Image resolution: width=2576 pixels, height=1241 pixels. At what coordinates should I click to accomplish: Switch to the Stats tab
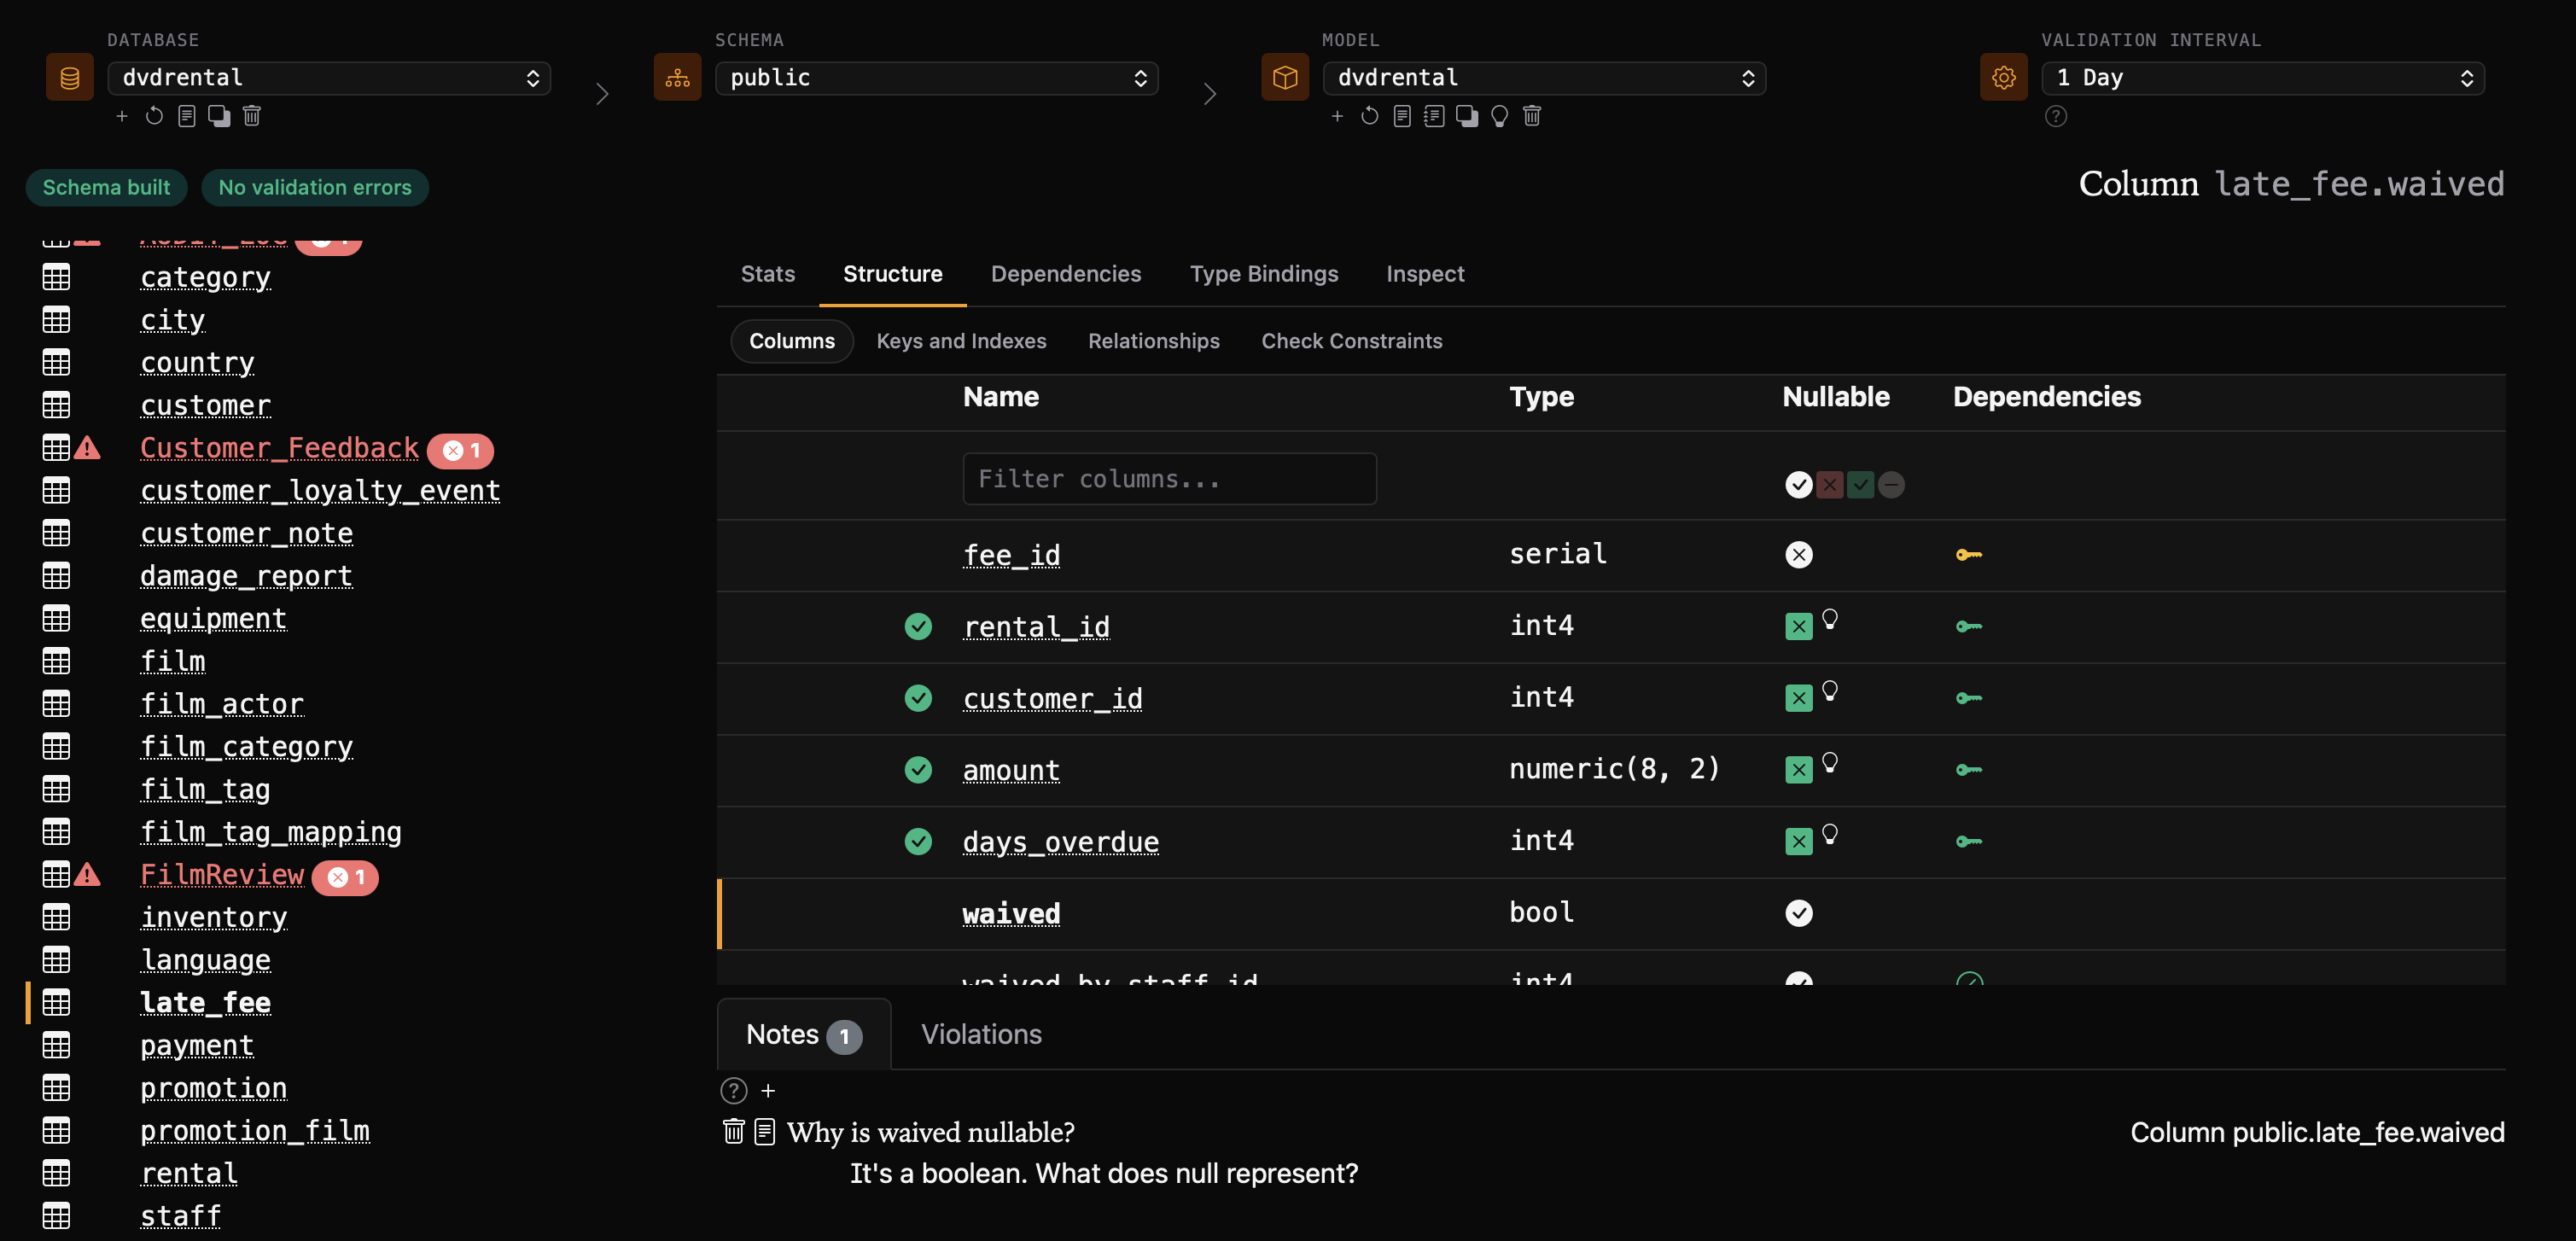768,274
